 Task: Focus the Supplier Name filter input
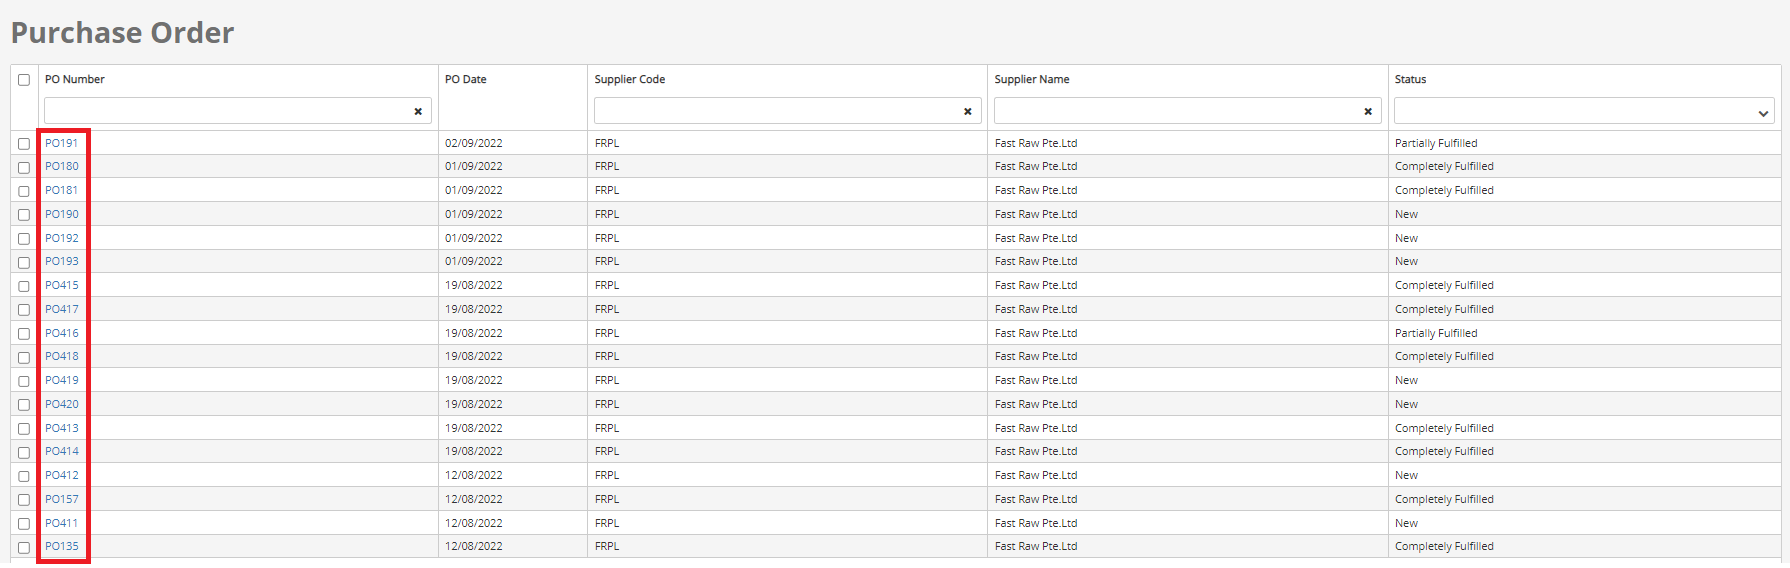coord(1176,111)
